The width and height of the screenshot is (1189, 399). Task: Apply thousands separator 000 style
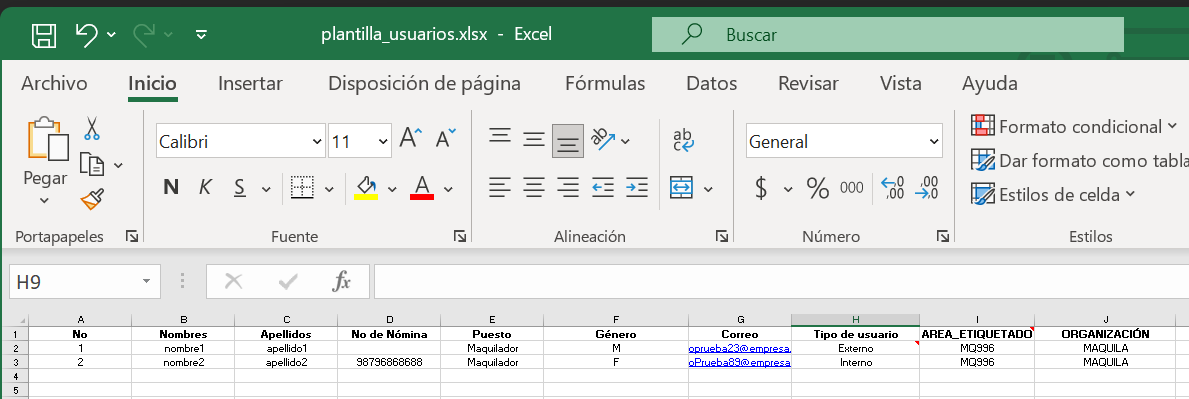pyautogui.click(x=852, y=187)
